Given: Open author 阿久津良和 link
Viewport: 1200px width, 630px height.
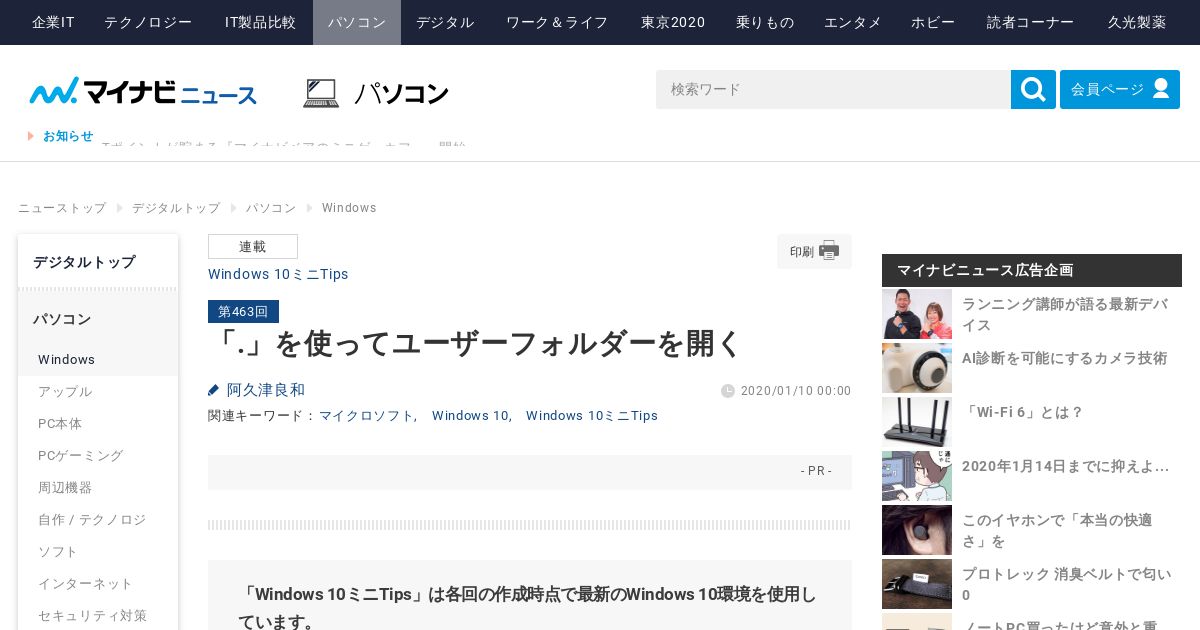Looking at the screenshot, I should (266, 390).
